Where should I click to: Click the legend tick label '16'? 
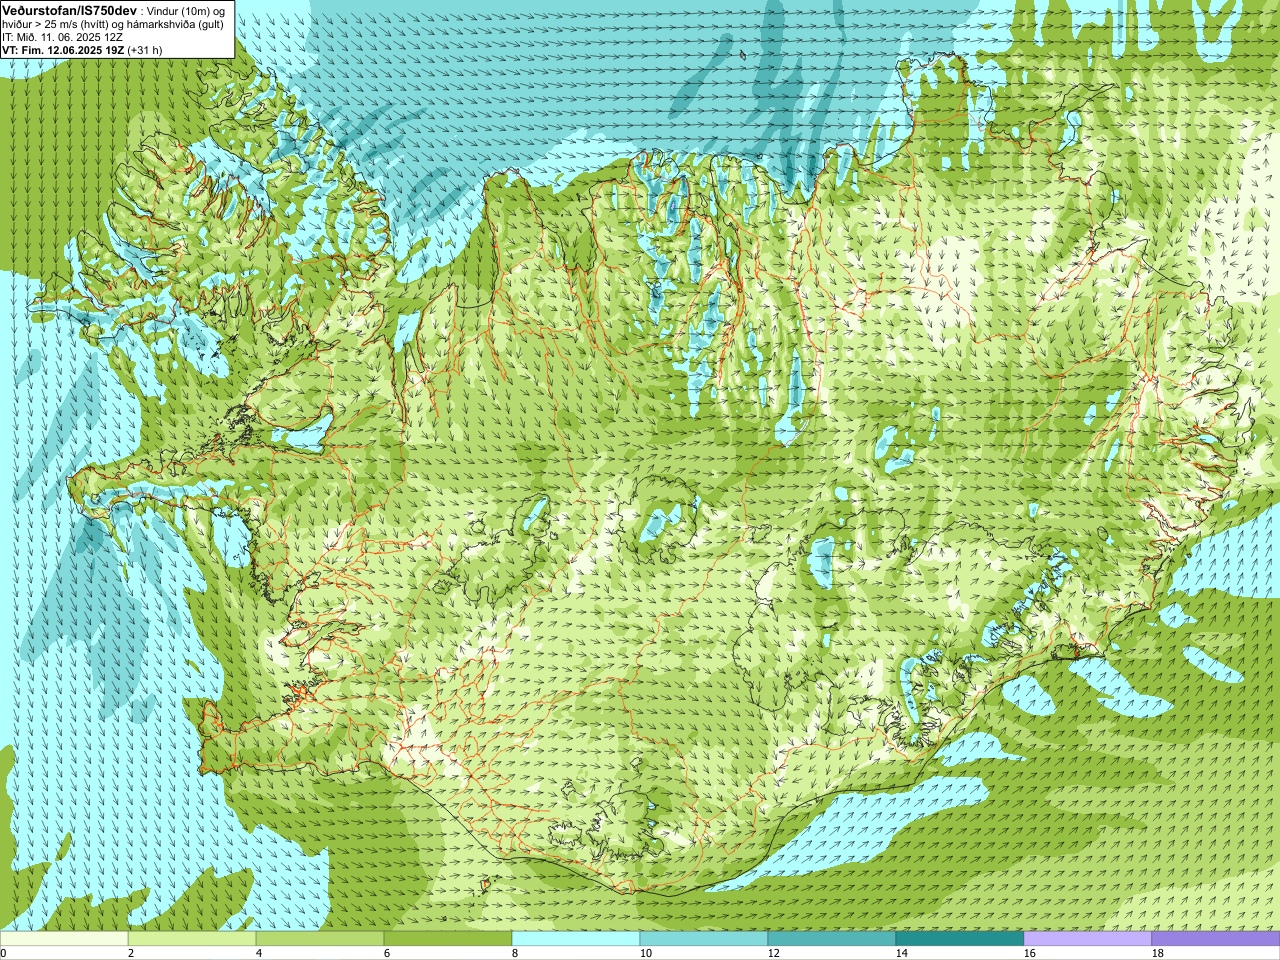pyautogui.click(x=1029, y=953)
